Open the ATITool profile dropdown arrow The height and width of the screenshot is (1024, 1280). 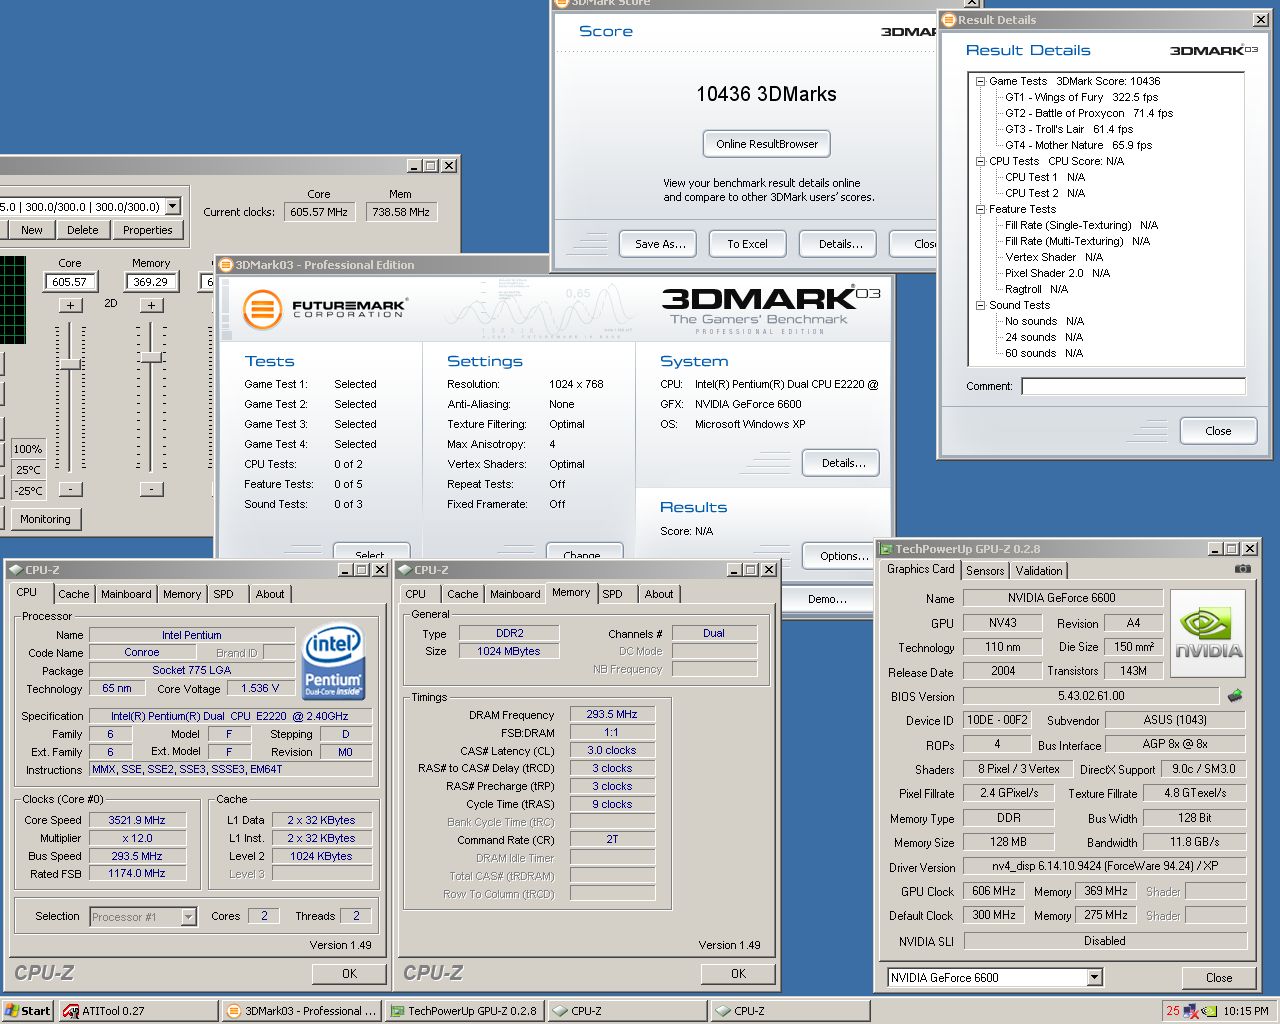pos(172,206)
